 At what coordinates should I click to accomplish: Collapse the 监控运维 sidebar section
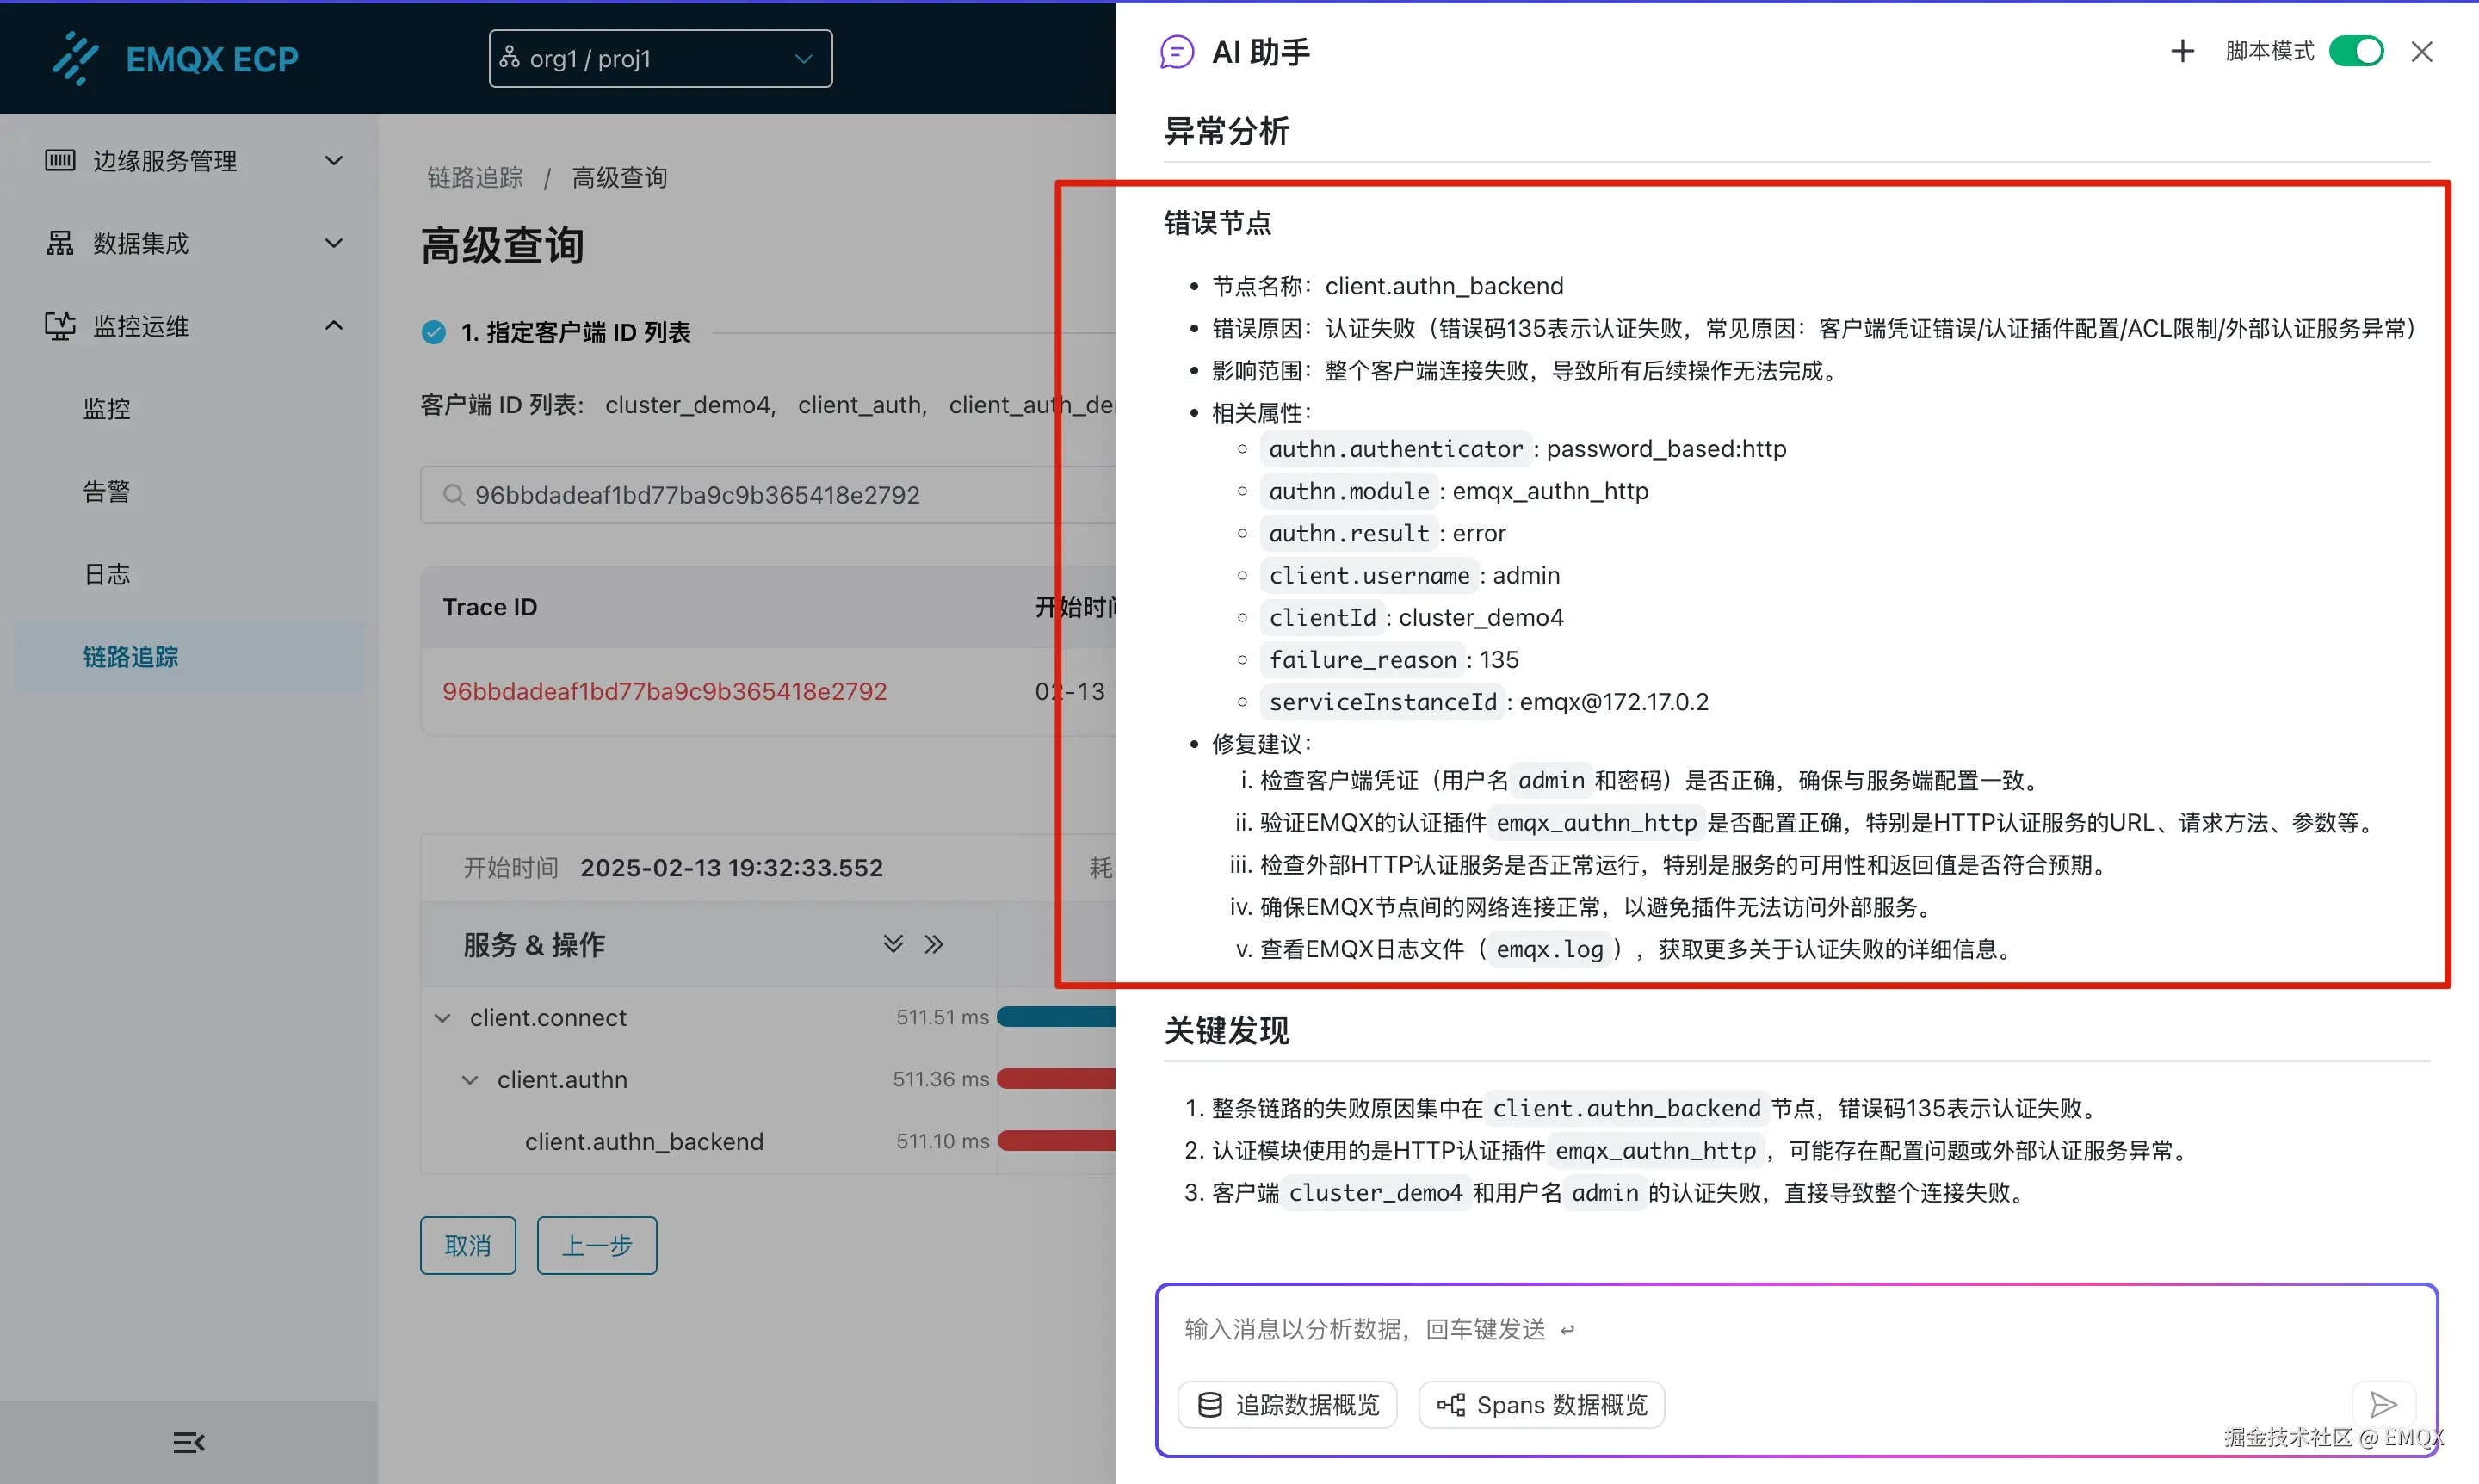pos(333,325)
